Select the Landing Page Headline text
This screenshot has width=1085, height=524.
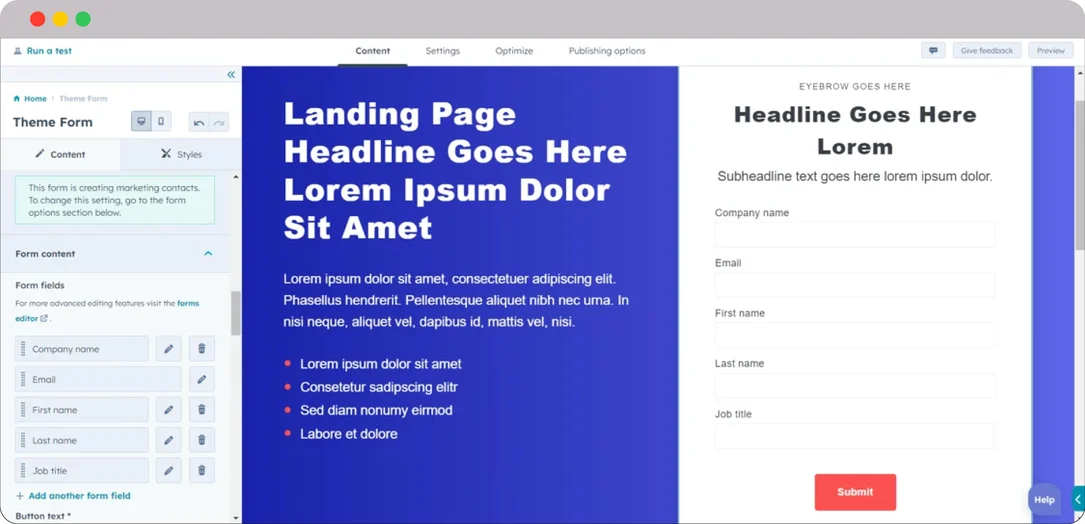pyautogui.click(x=455, y=170)
